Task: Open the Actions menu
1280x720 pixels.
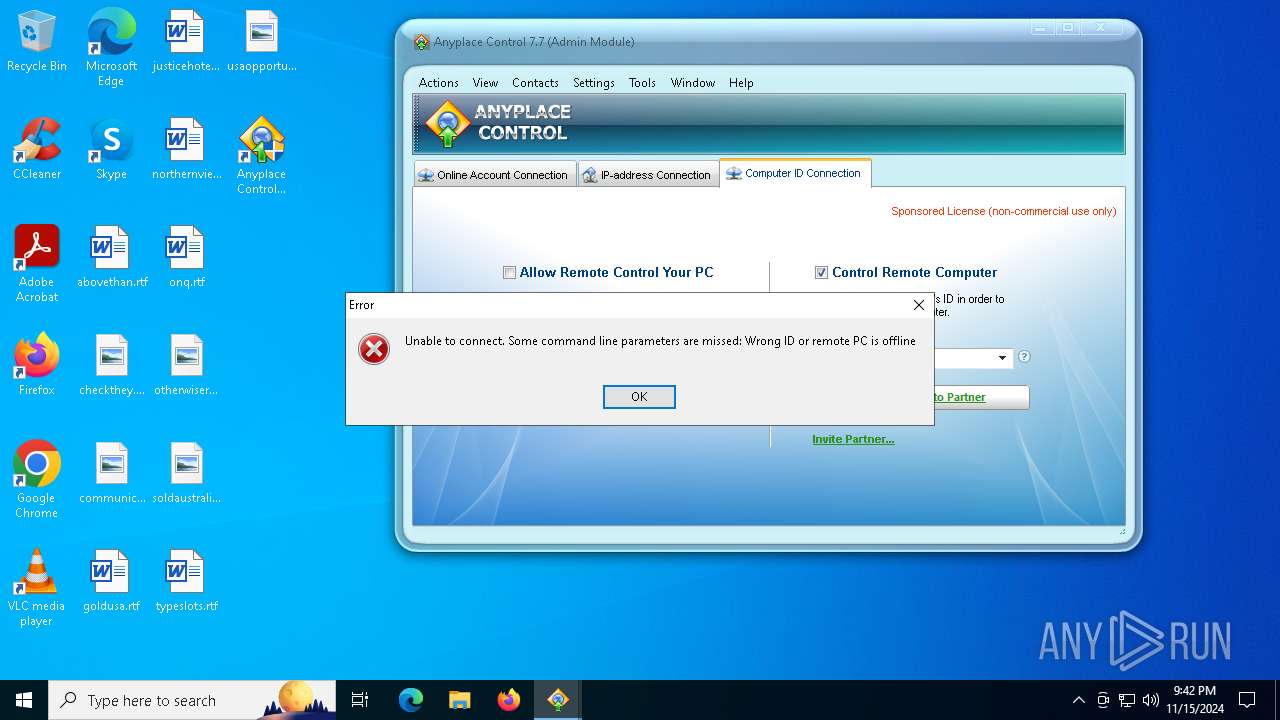Action: click(439, 83)
